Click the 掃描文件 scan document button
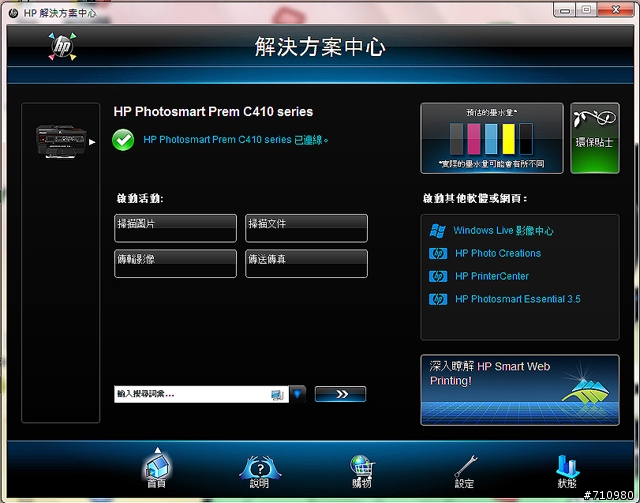This screenshot has height=503, width=640. (306, 228)
